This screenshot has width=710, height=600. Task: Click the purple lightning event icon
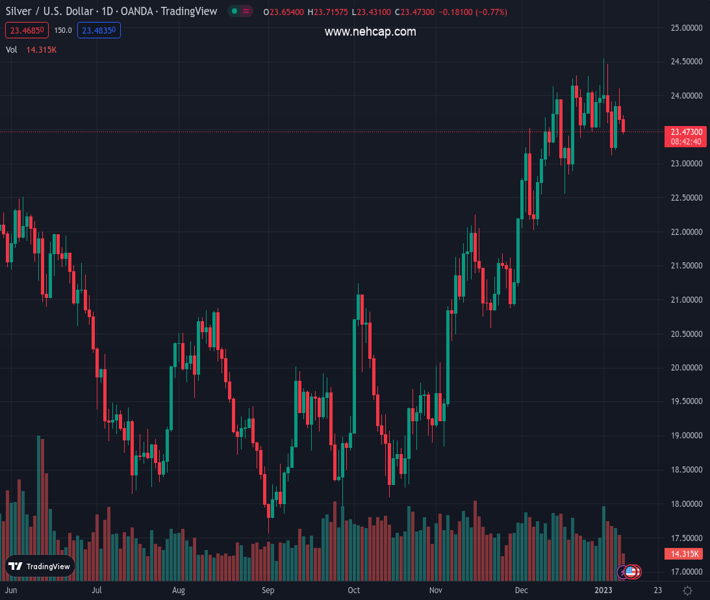point(622,572)
